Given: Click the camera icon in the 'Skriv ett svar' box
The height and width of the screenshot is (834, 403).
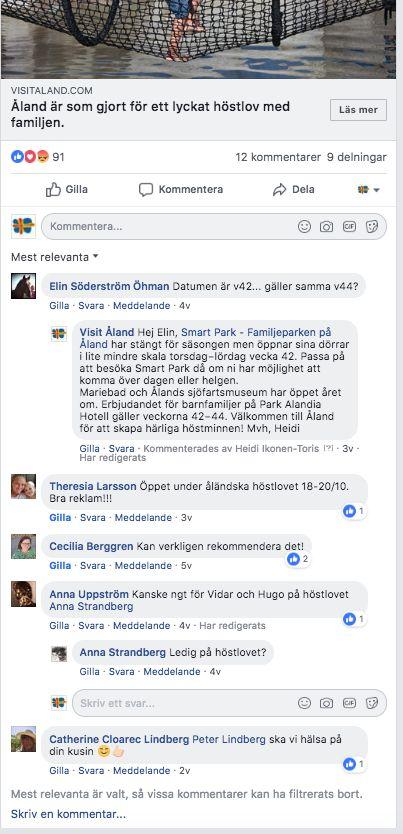Looking at the screenshot, I should click(326, 703).
